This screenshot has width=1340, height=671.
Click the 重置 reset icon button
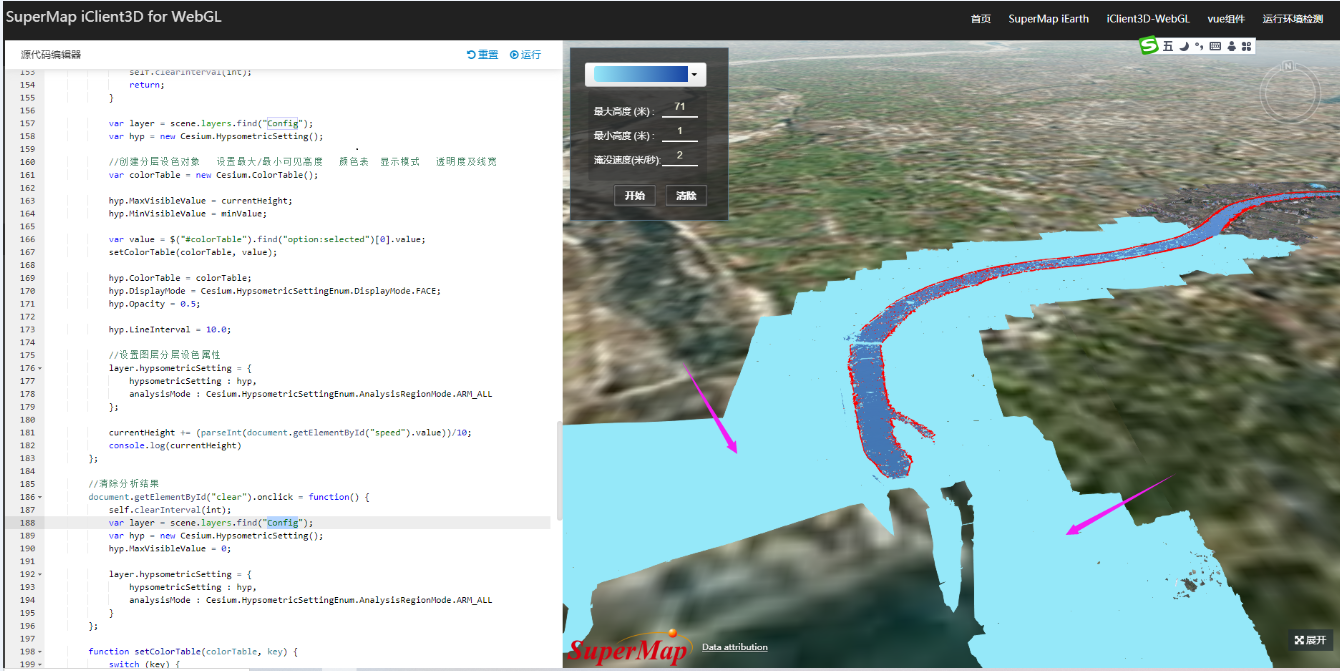coord(482,55)
